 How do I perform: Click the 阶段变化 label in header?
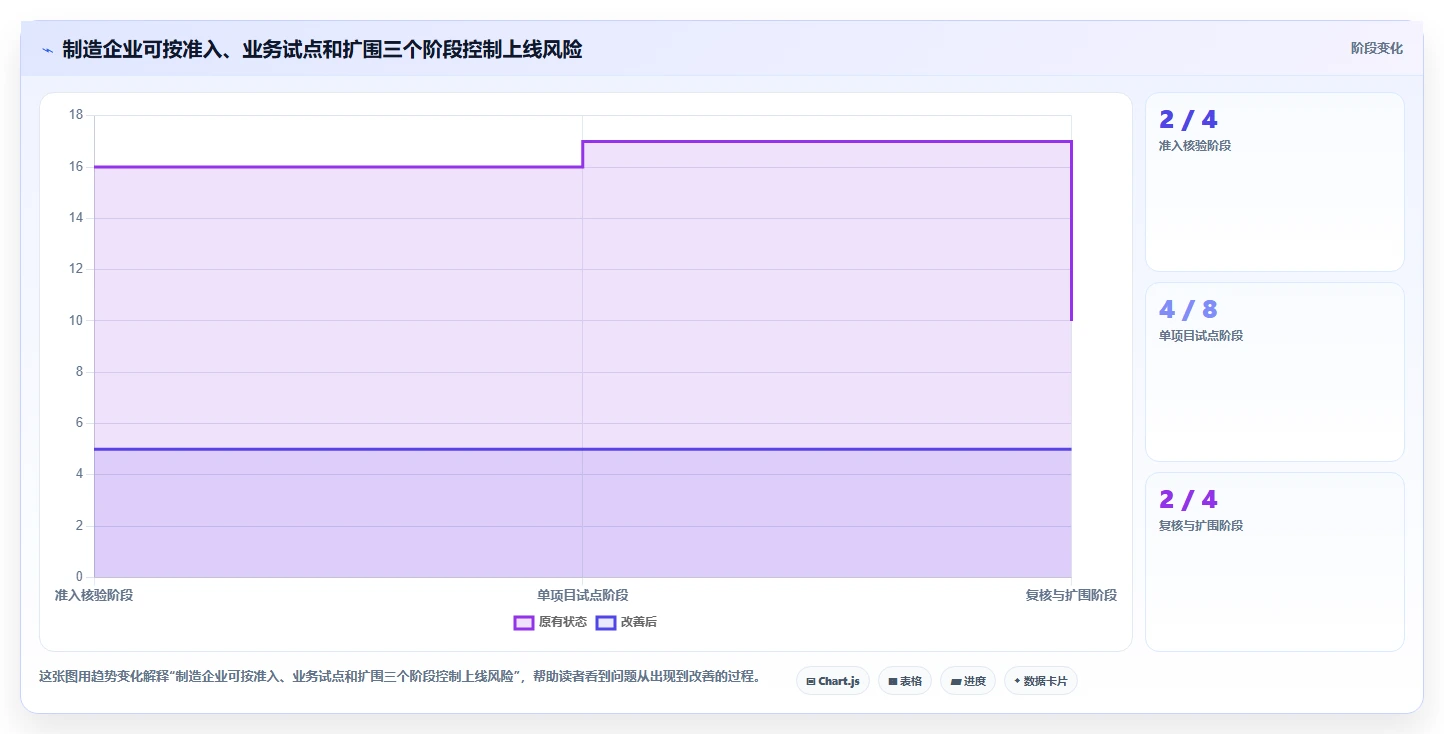click(1376, 48)
